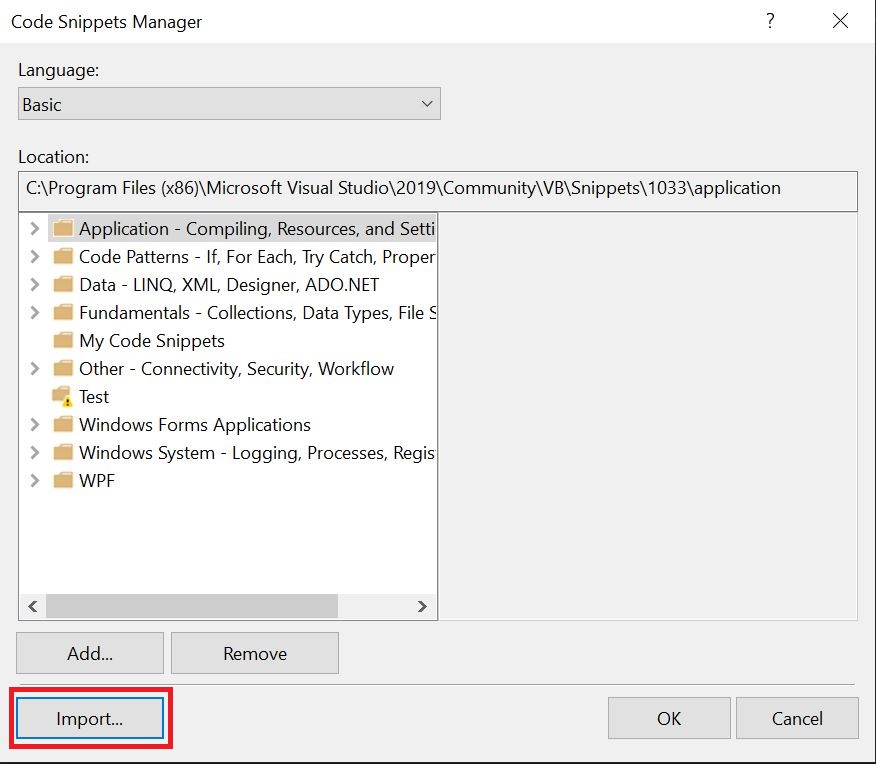This screenshot has width=876, height=764.
Task: Click the Code Patterns folder icon
Action: (63, 257)
